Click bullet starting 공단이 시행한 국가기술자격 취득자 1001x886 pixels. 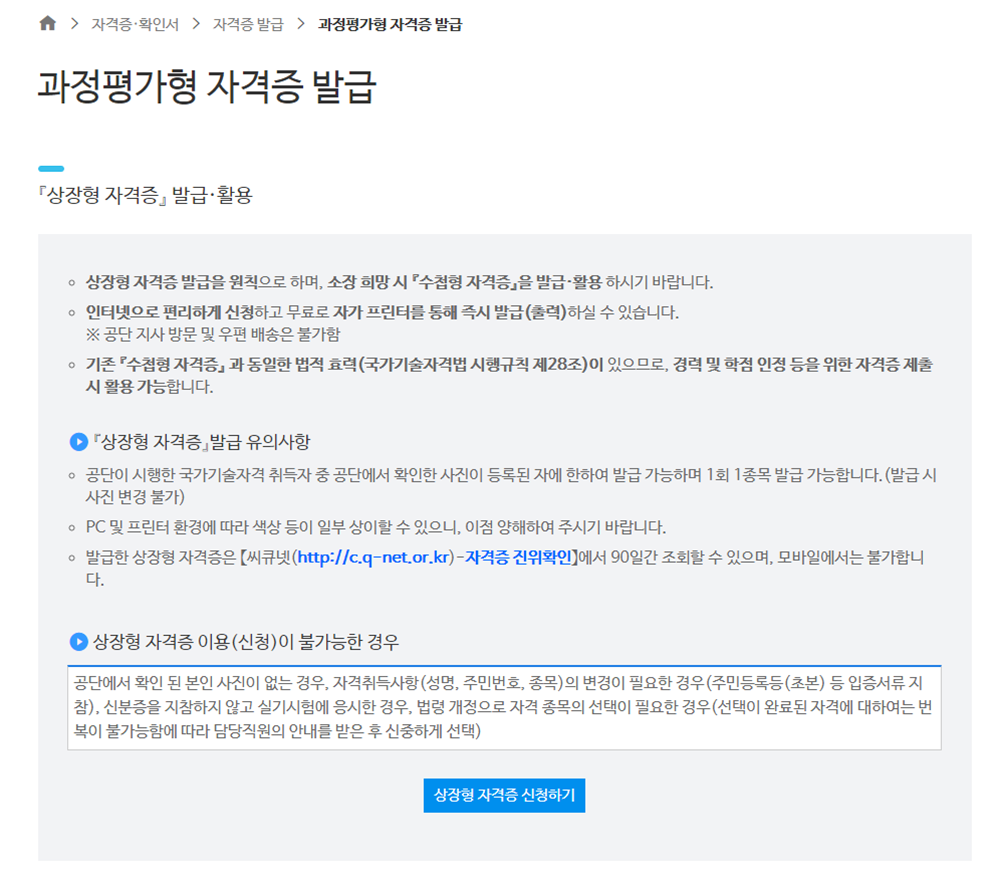pyautogui.click(x=511, y=486)
